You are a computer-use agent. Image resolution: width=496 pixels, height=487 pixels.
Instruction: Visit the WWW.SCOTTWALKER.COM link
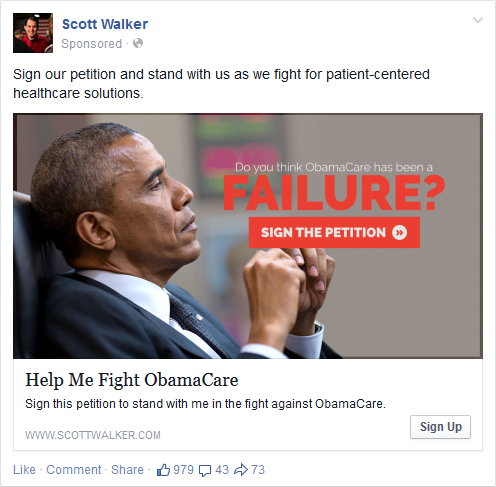point(93,435)
